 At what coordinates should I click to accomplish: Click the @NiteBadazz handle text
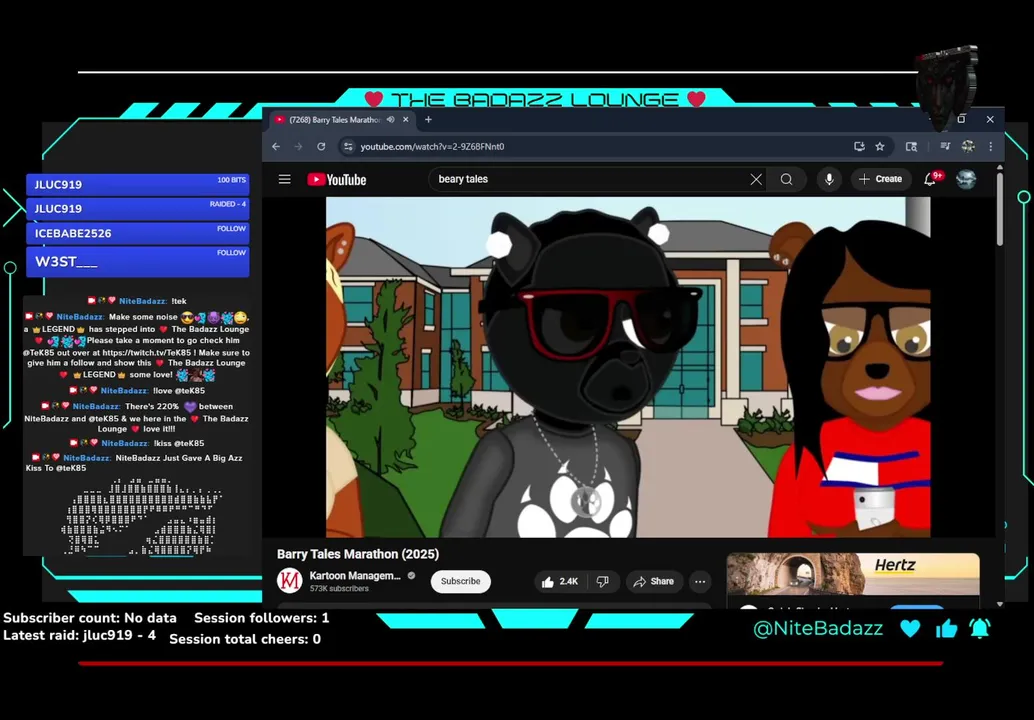[818, 629]
